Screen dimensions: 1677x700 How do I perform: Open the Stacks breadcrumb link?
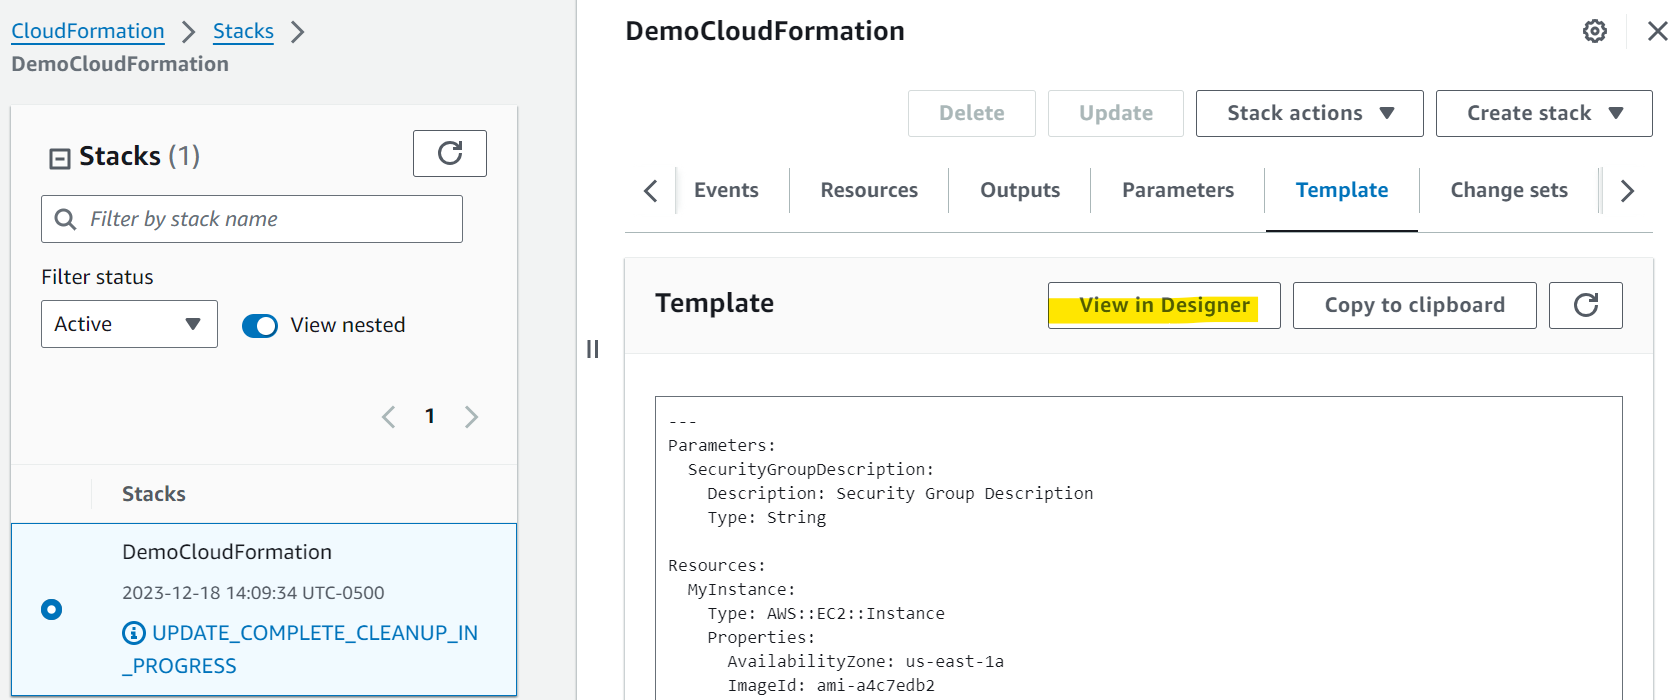243,31
